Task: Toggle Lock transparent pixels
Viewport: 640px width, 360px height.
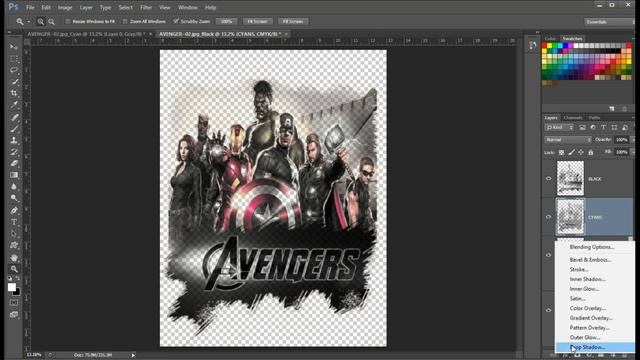Action: point(561,152)
